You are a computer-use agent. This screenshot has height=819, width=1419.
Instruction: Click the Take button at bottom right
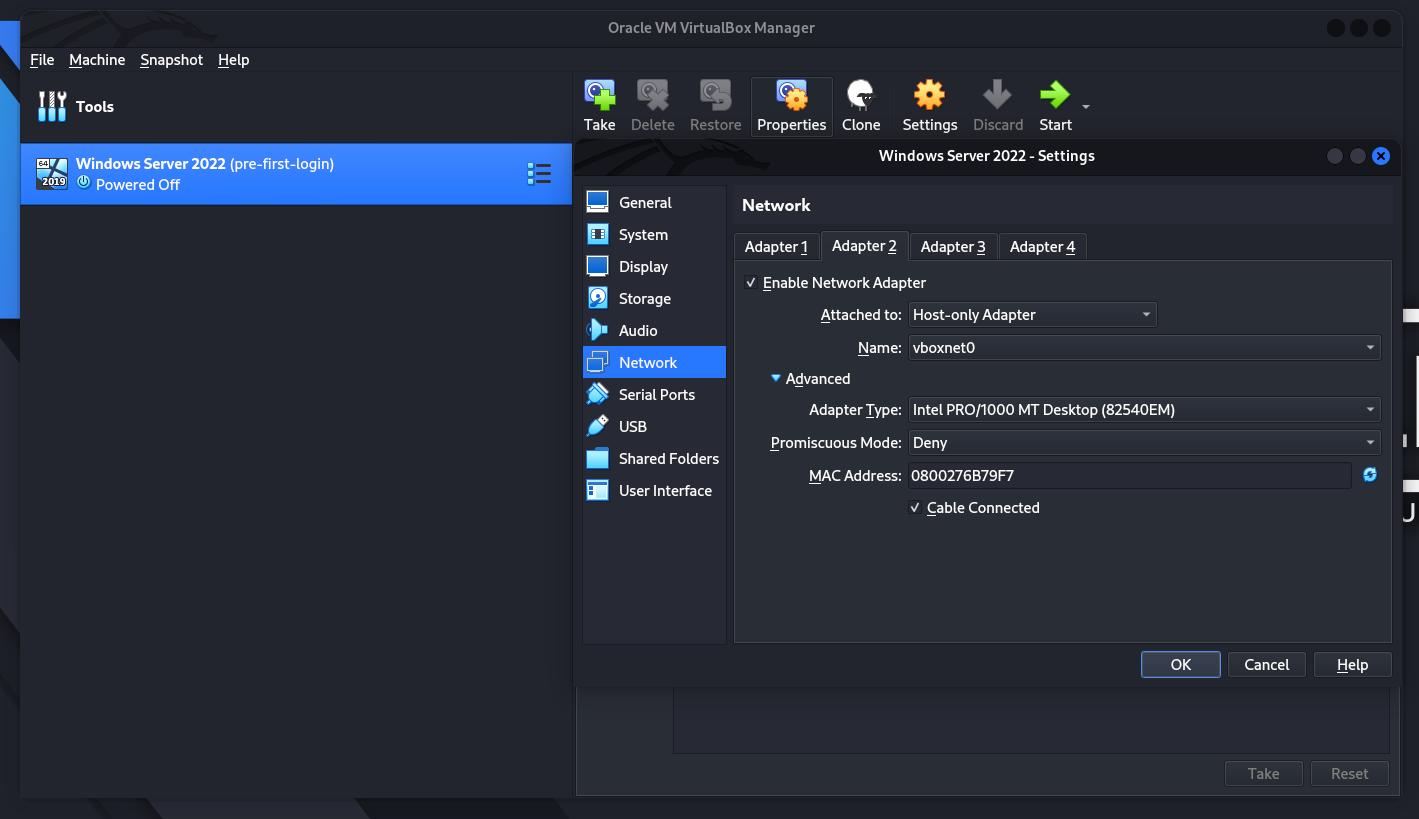point(1264,774)
